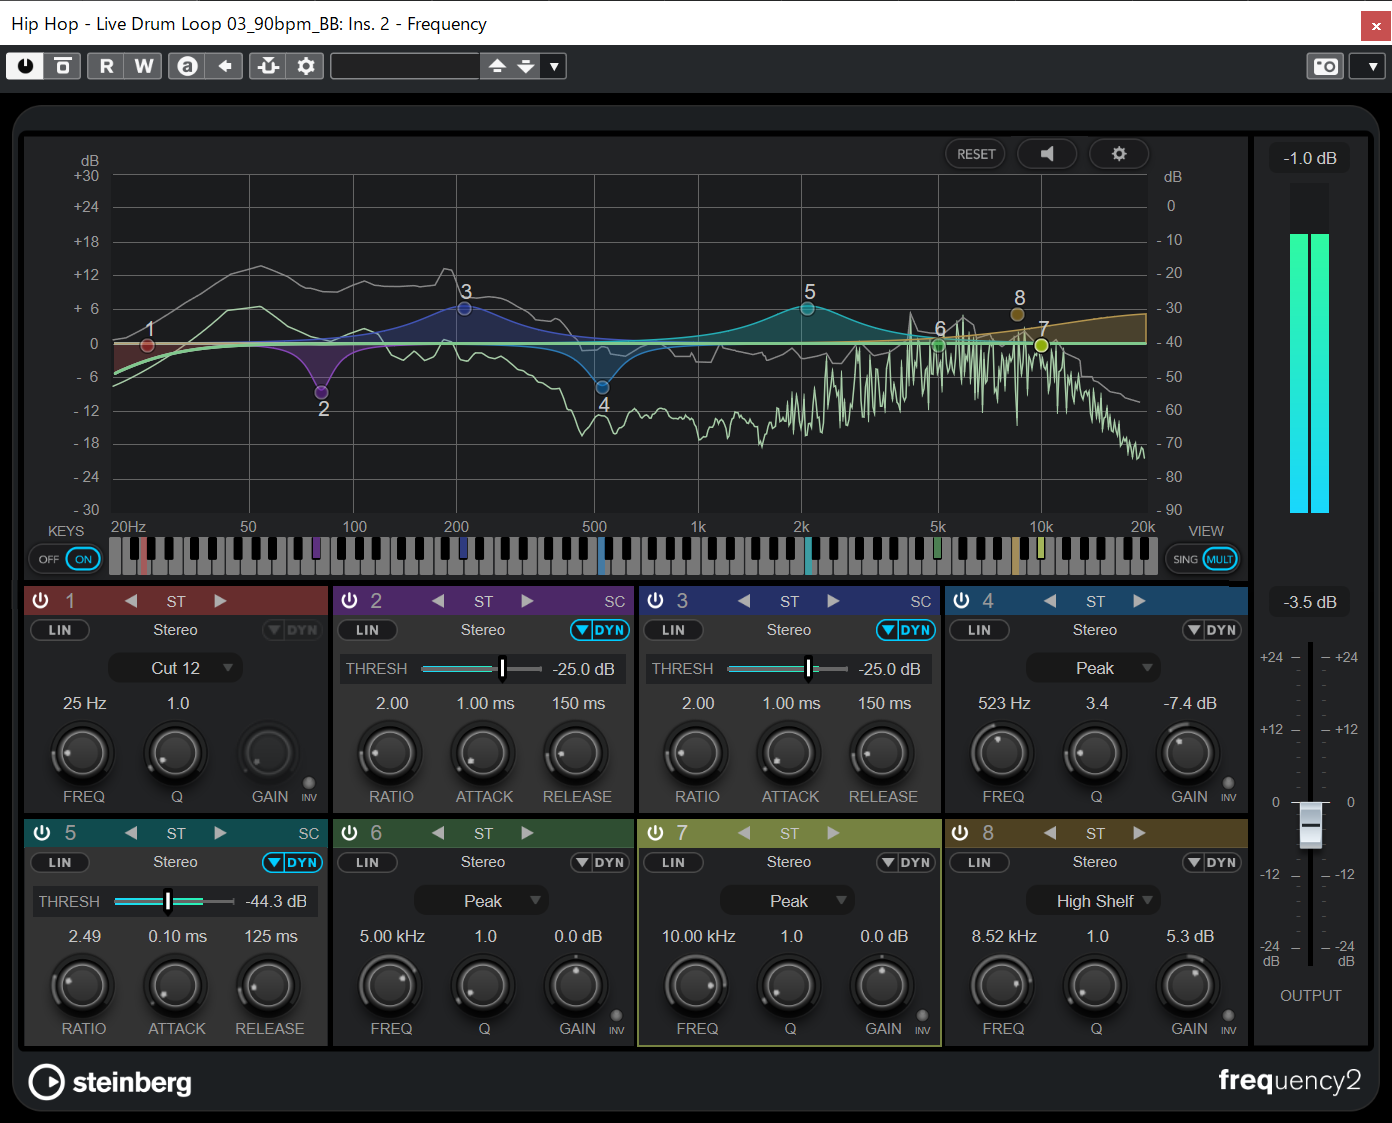
Task: Click the audition speaker icon
Action: tap(1047, 153)
